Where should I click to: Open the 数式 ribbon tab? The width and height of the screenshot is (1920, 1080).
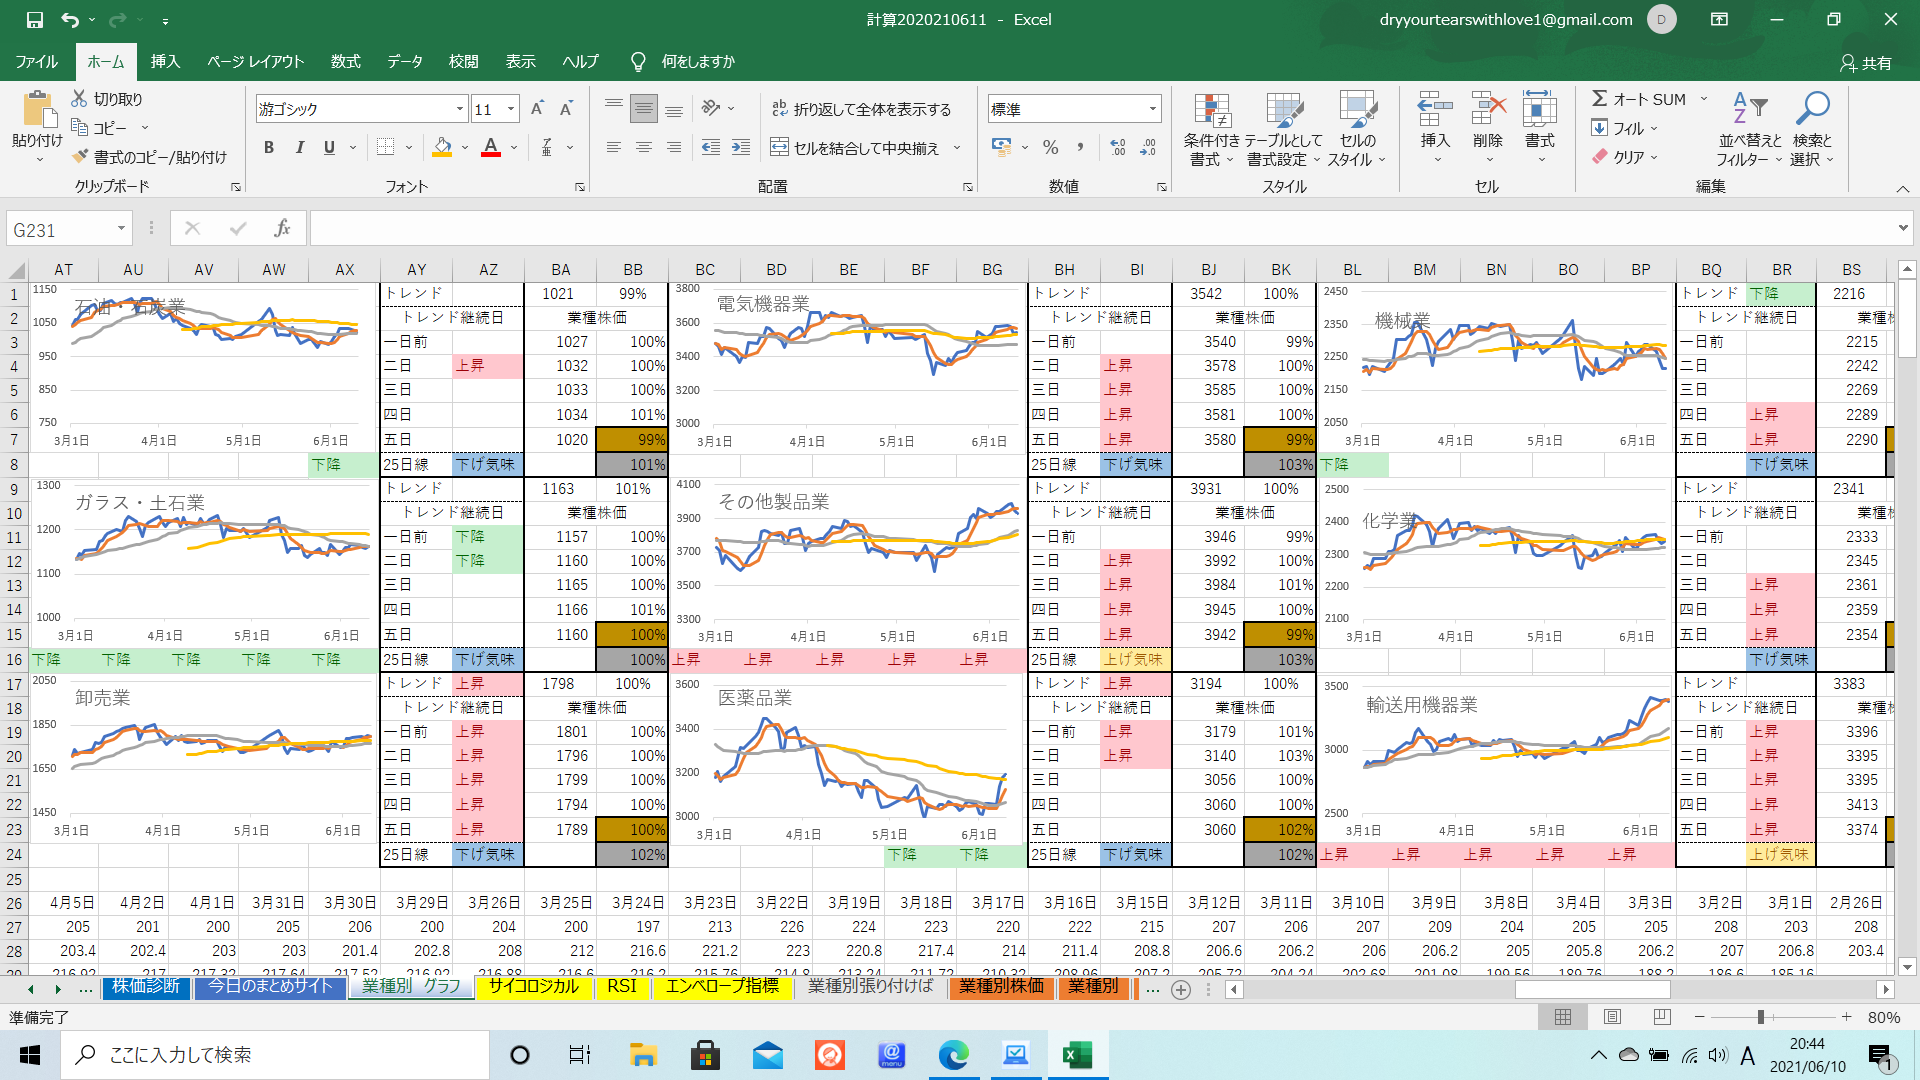(345, 61)
